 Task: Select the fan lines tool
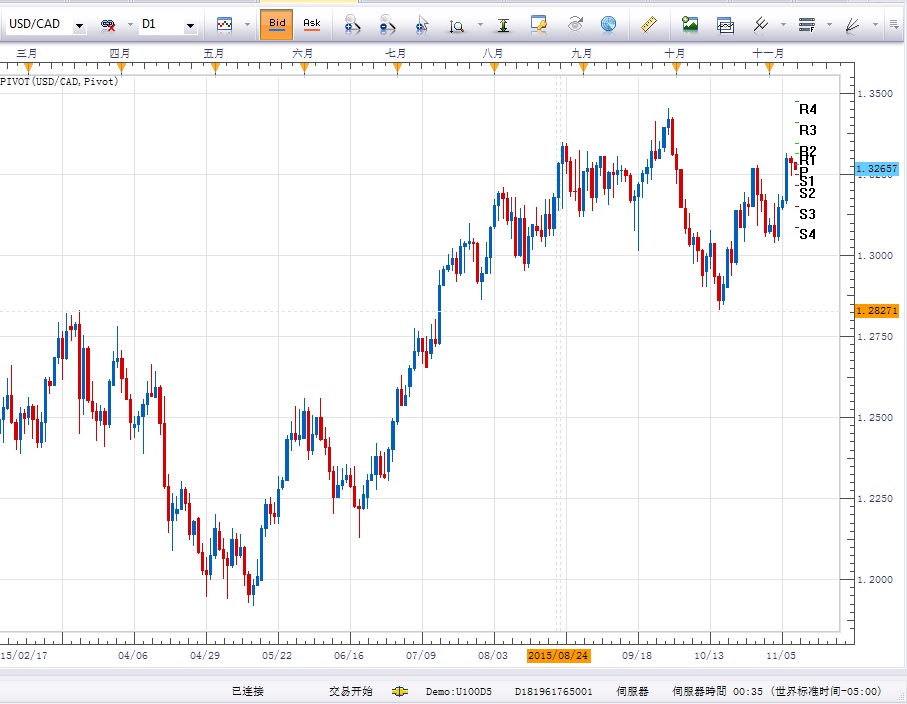click(852, 25)
